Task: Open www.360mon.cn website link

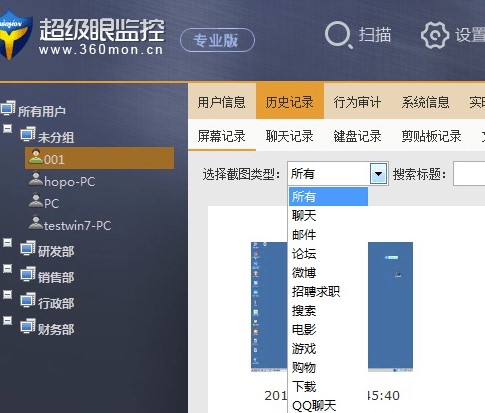Action: coord(101,50)
